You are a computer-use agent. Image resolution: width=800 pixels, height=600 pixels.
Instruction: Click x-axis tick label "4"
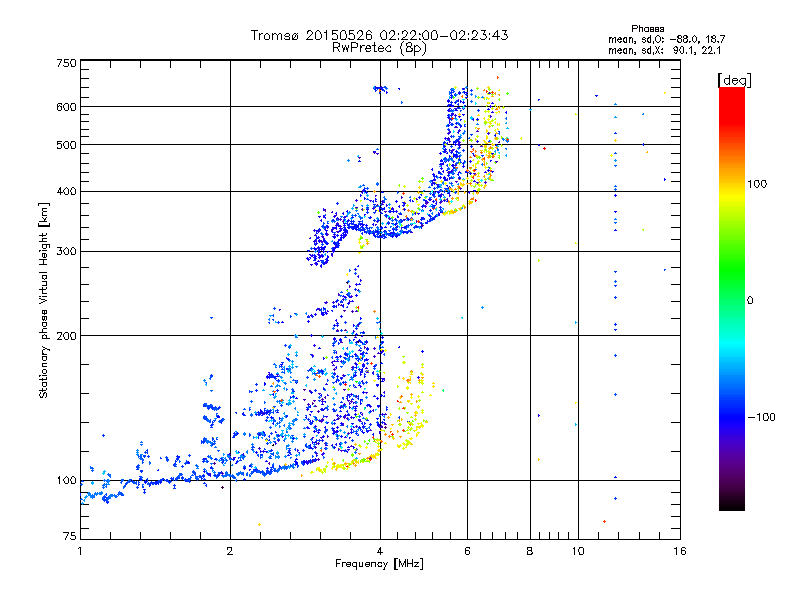[380, 551]
